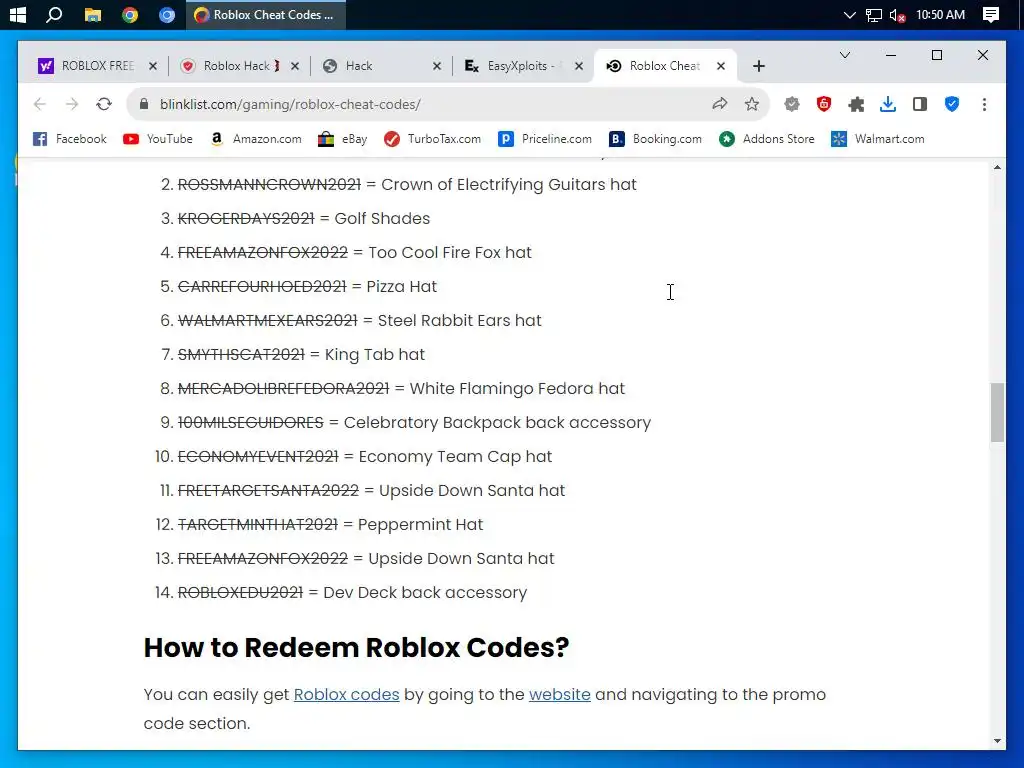1024x768 pixels.
Task: Open a new browser tab
Action: pos(758,66)
